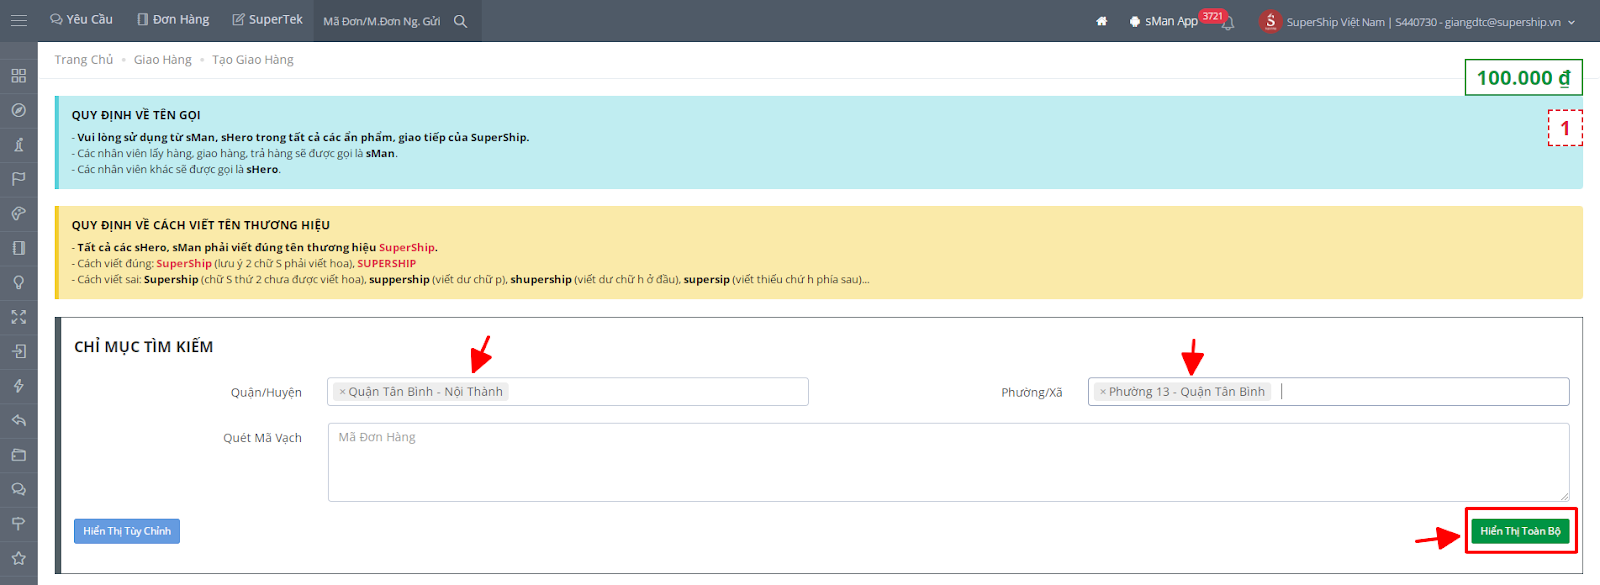Click the Quét Mã Vạch label
This screenshot has height=585, width=1600.
point(262,438)
